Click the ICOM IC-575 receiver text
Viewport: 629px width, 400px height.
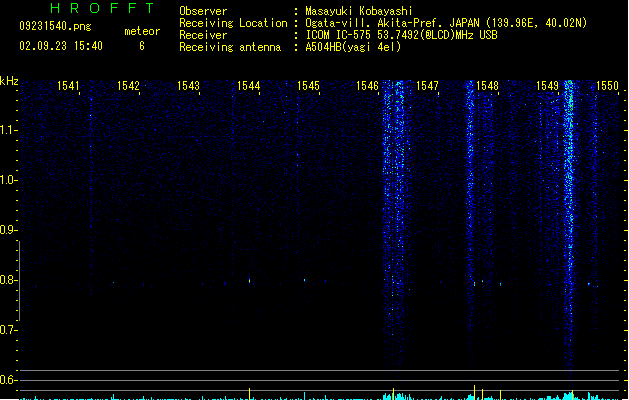pyautogui.click(x=401, y=35)
